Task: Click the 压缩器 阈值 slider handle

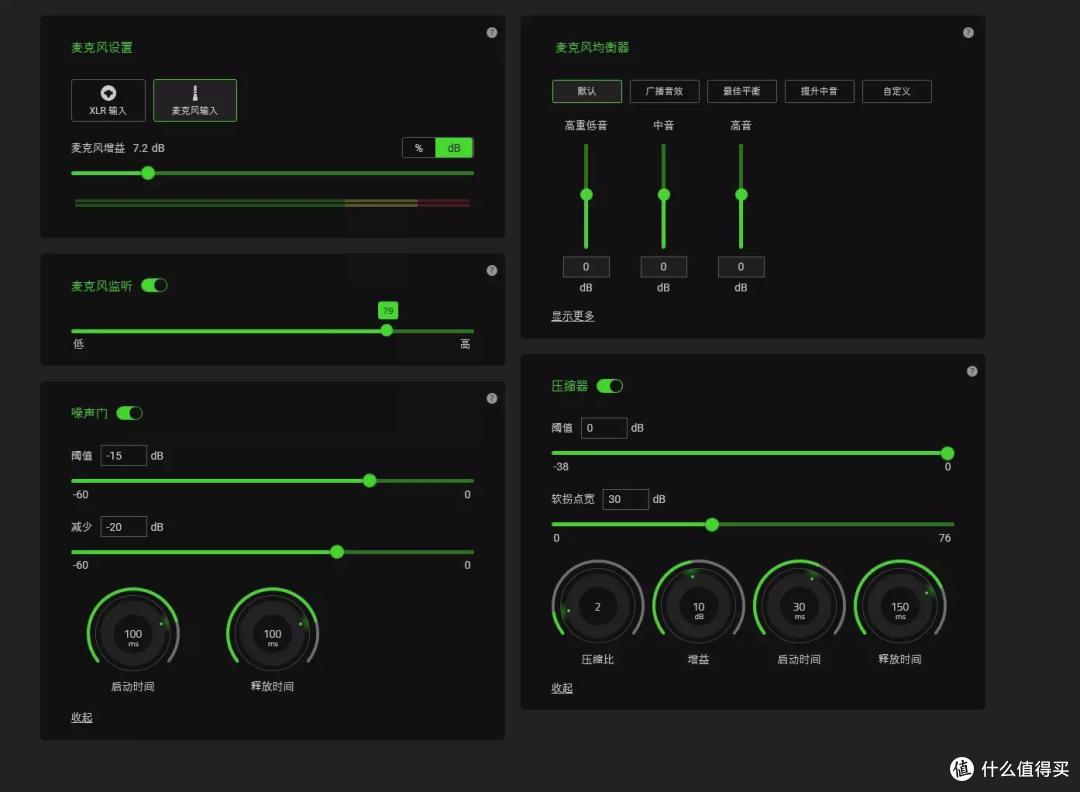Action: click(x=948, y=453)
